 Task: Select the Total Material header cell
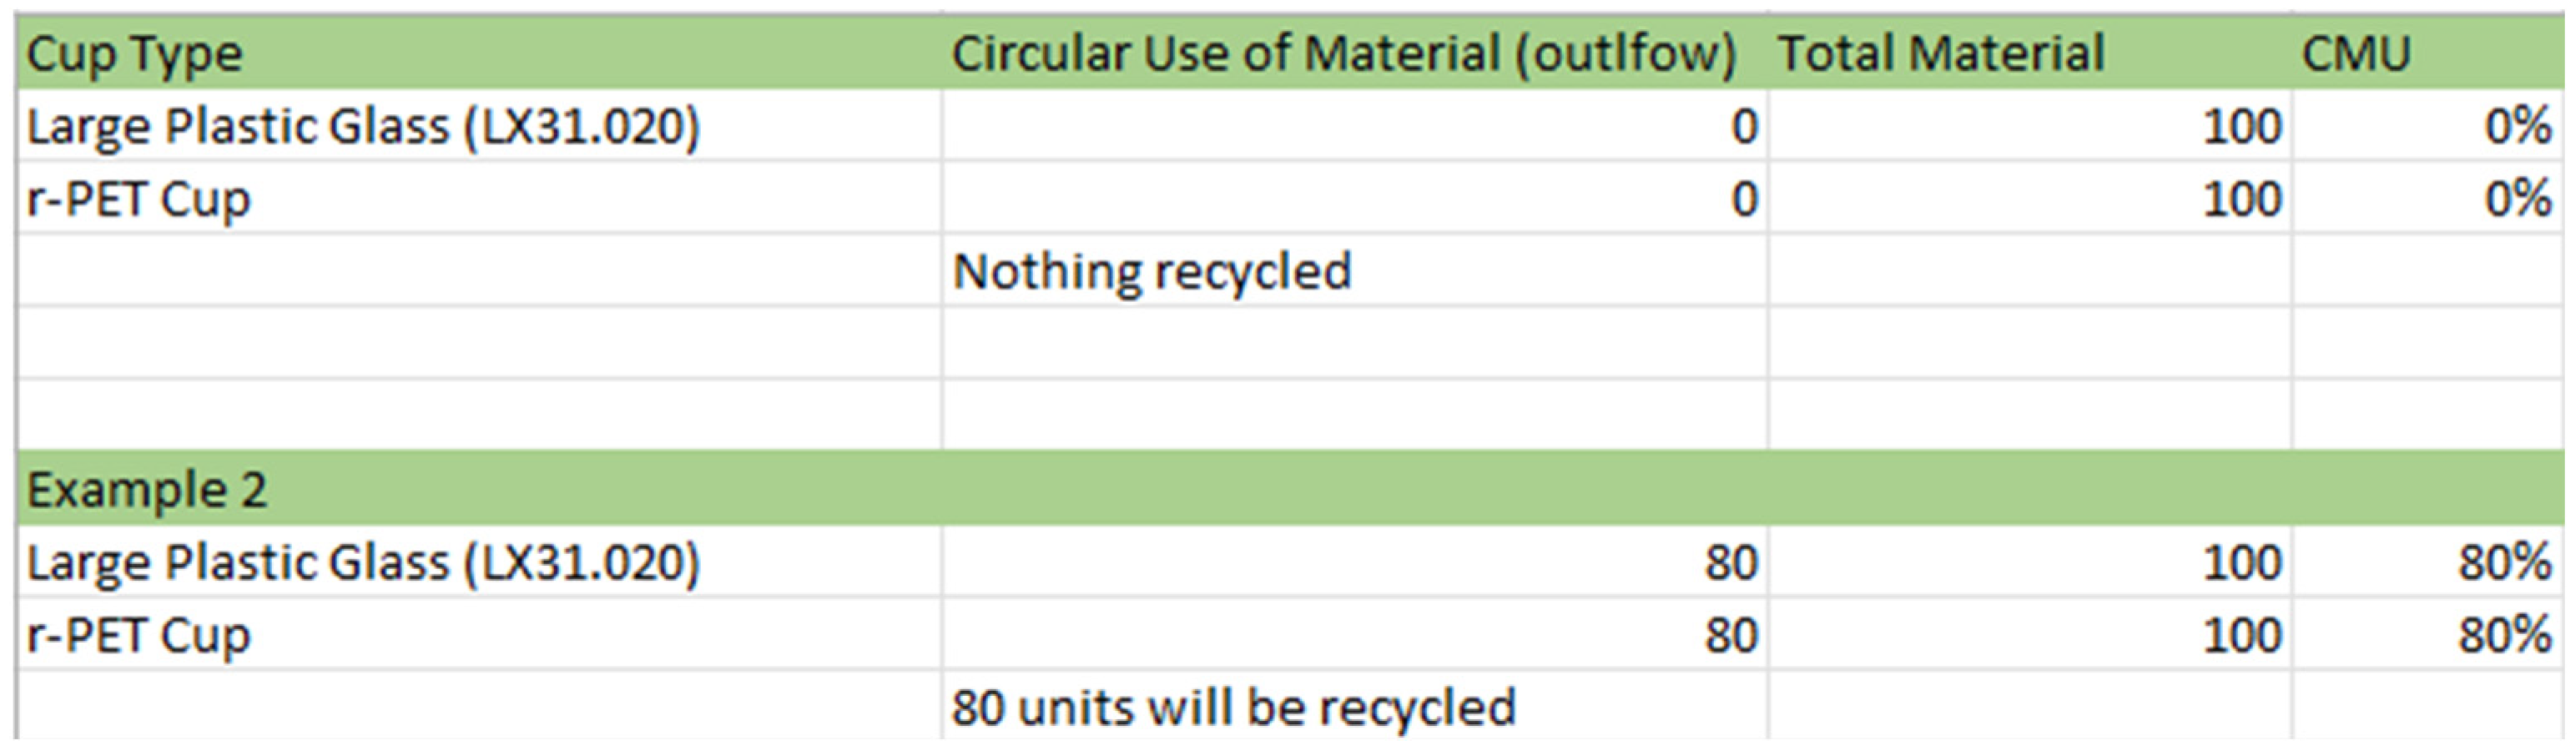(x=2030, y=53)
